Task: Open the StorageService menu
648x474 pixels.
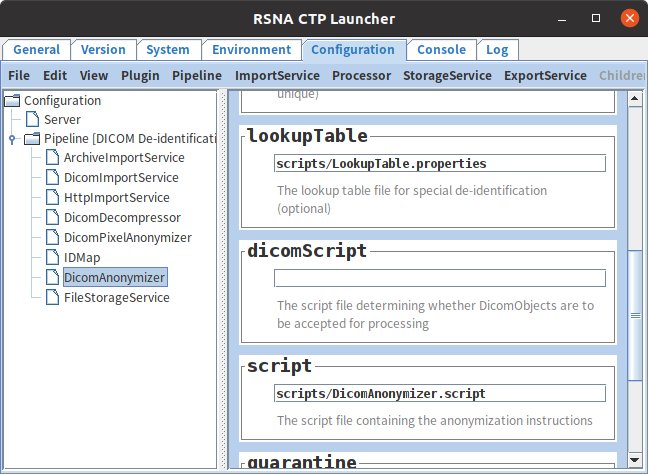Action: 447,76
